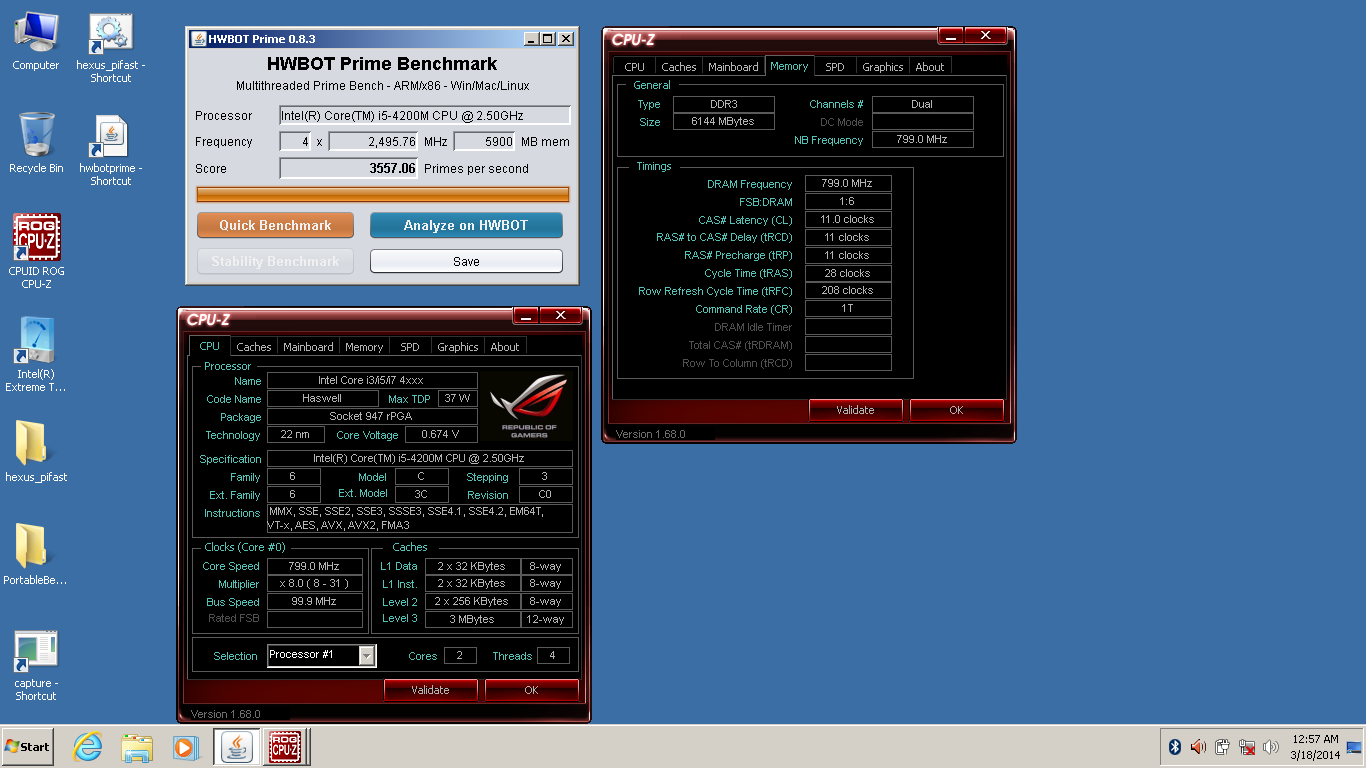Viewport: 1366px width, 768px height.
Task: Click Analyze on HWBOT button
Action: coord(466,225)
